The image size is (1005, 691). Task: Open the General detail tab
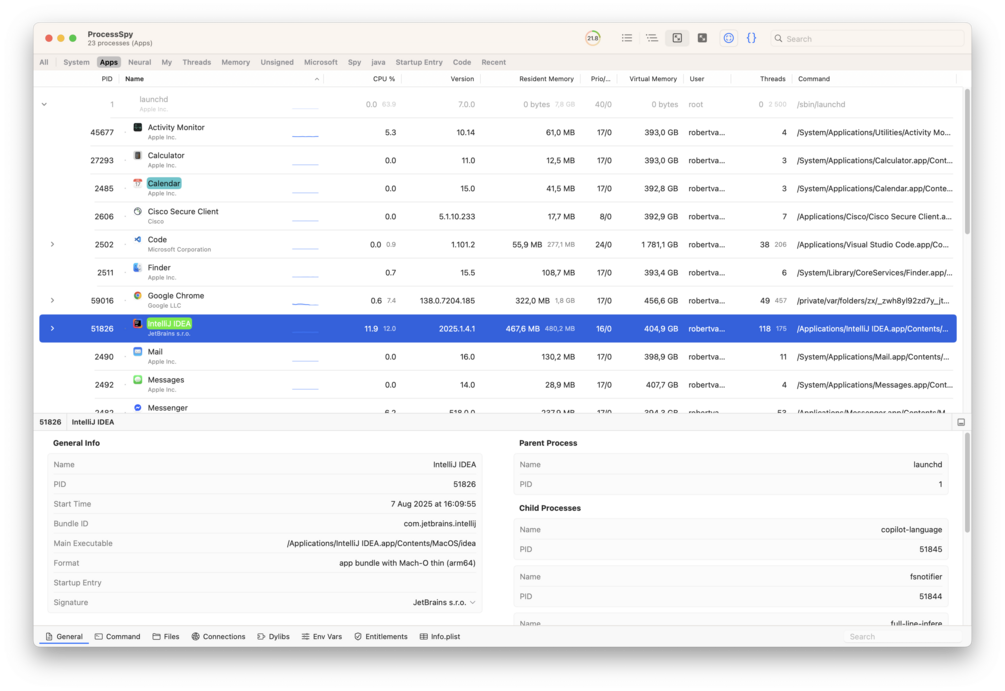point(64,637)
